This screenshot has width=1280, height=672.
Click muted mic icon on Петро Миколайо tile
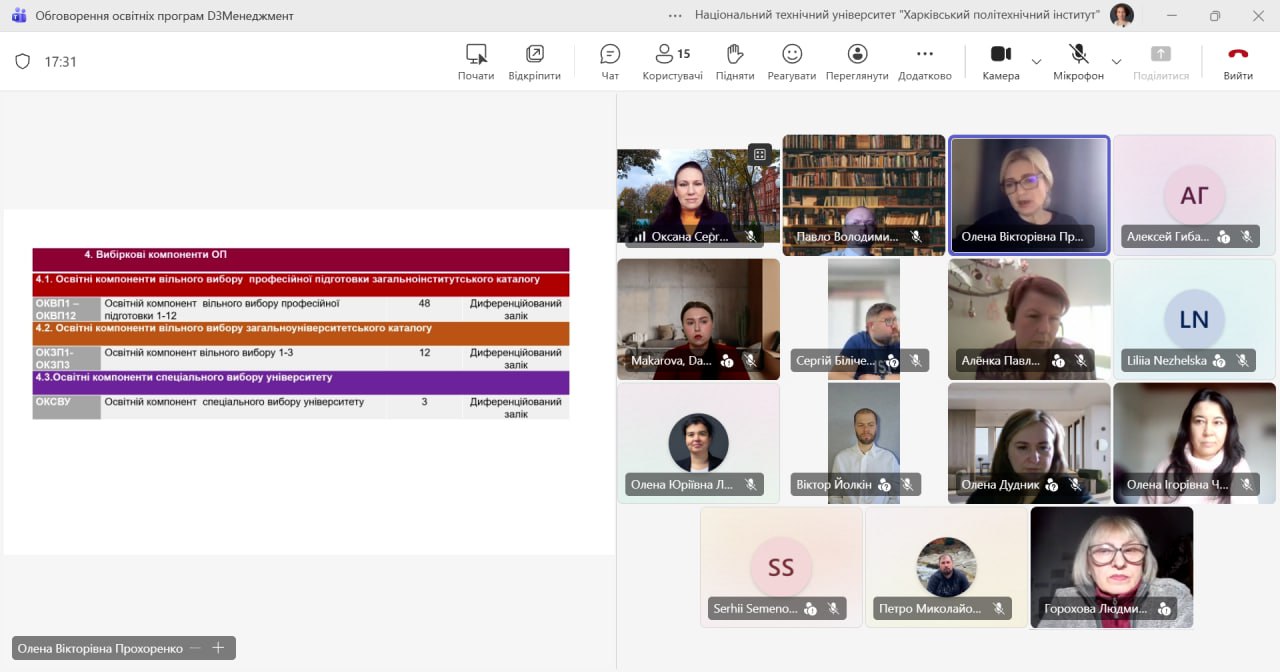click(x=999, y=608)
